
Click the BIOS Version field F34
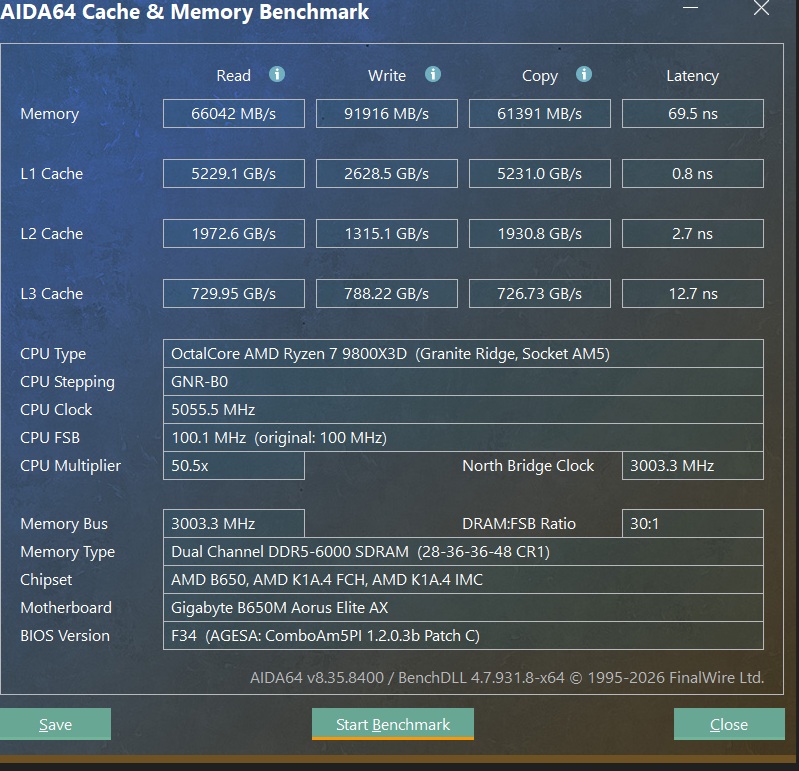click(463, 635)
